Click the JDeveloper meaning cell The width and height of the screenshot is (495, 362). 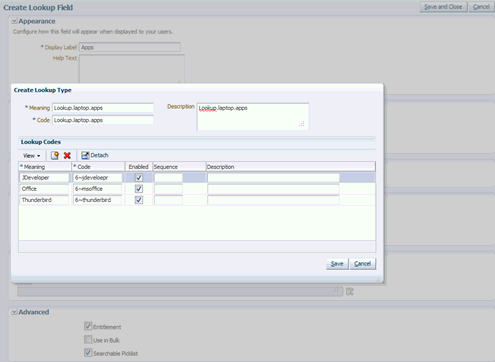point(44,178)
